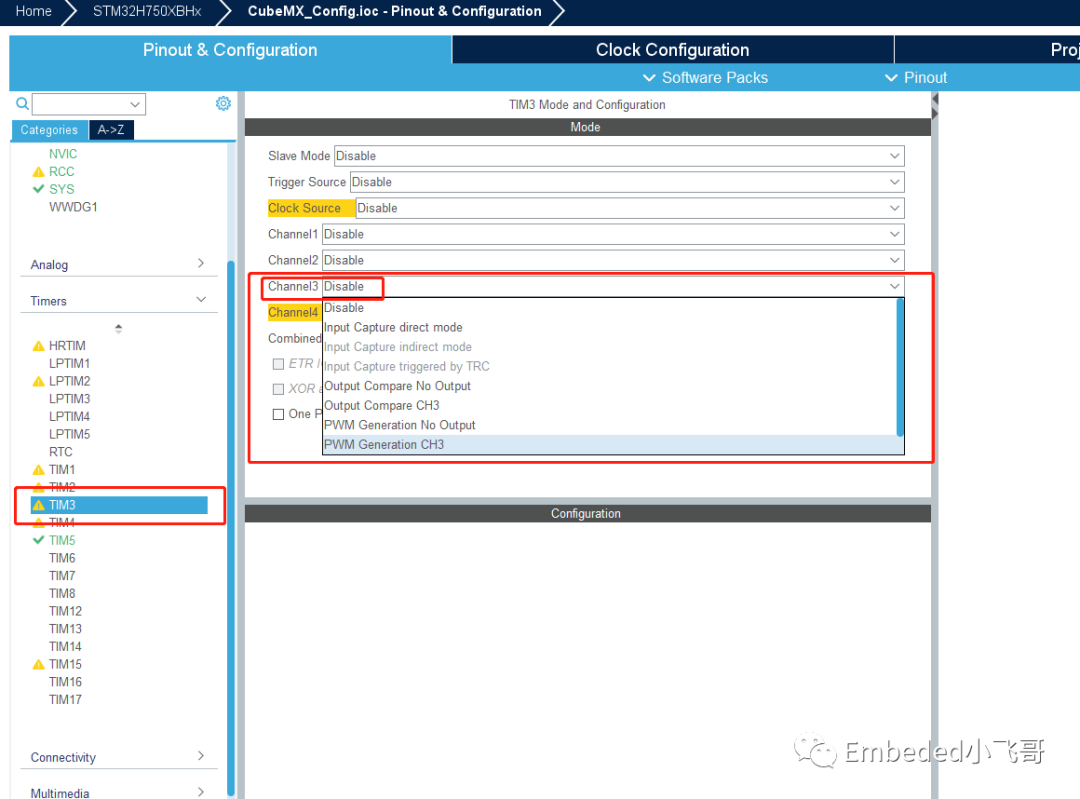1080x799 pixels.
Task: Select LPTIM3 peripheral
Action: tap(69, 399)
